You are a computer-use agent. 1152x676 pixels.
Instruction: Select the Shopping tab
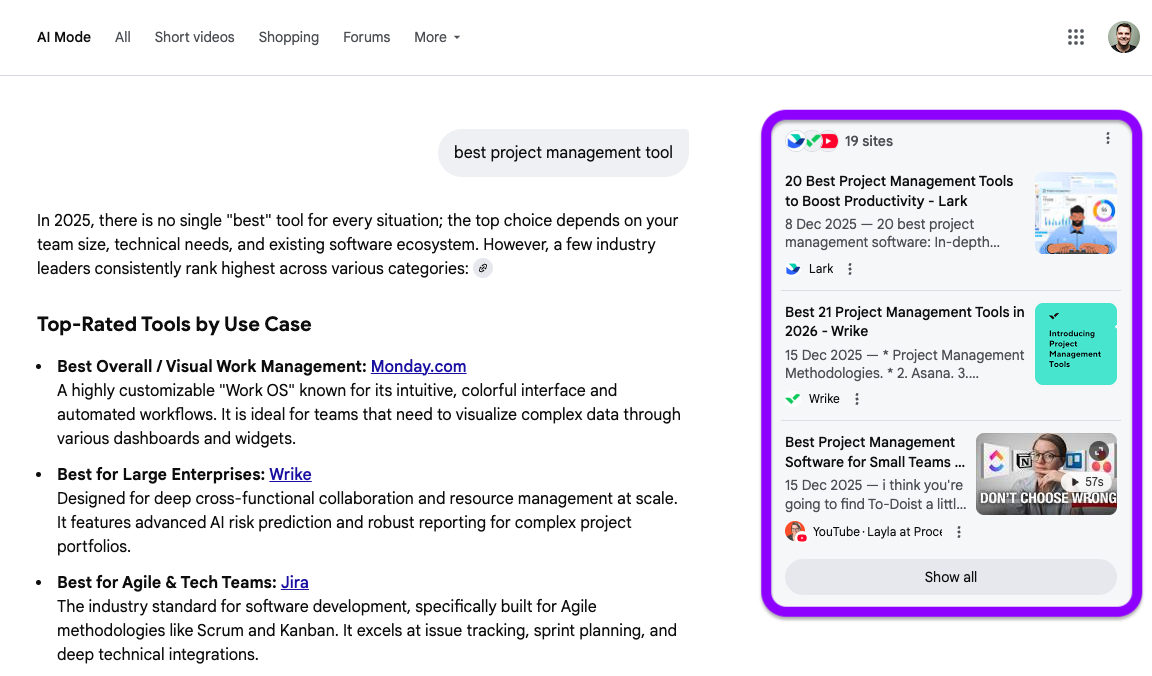288,37
